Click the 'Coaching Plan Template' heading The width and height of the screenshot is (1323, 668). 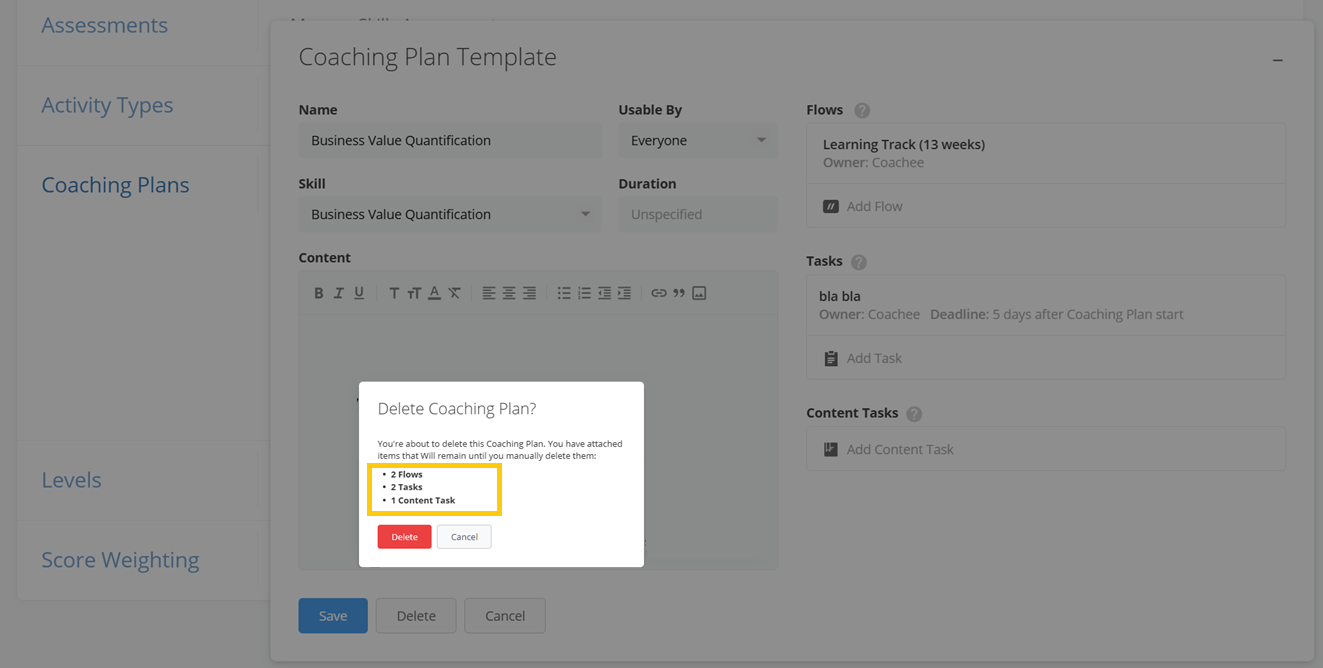[x=427, y=57]
